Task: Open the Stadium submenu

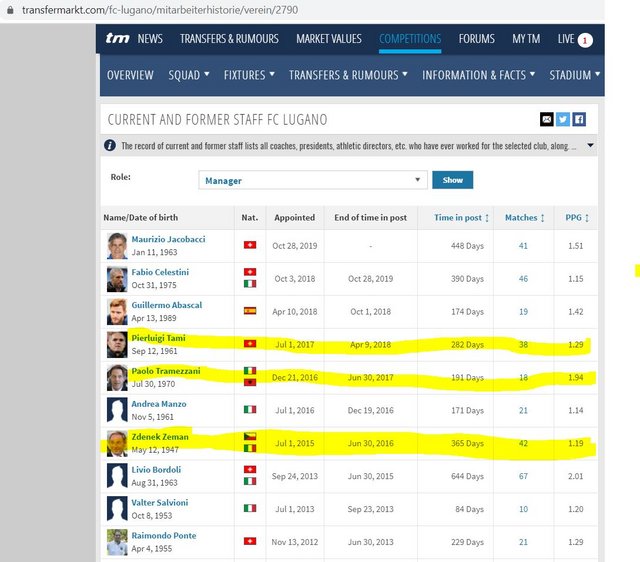Action: (x=574, y=75)
